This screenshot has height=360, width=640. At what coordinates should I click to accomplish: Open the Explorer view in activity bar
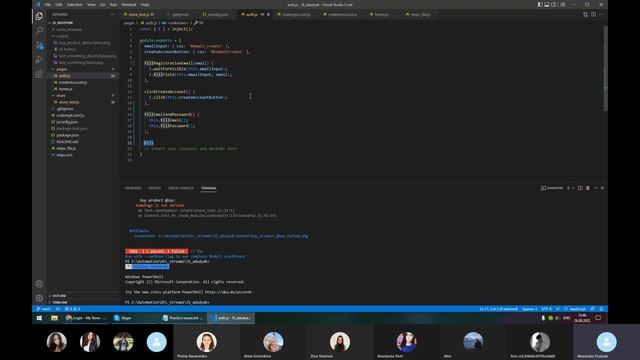39,16
